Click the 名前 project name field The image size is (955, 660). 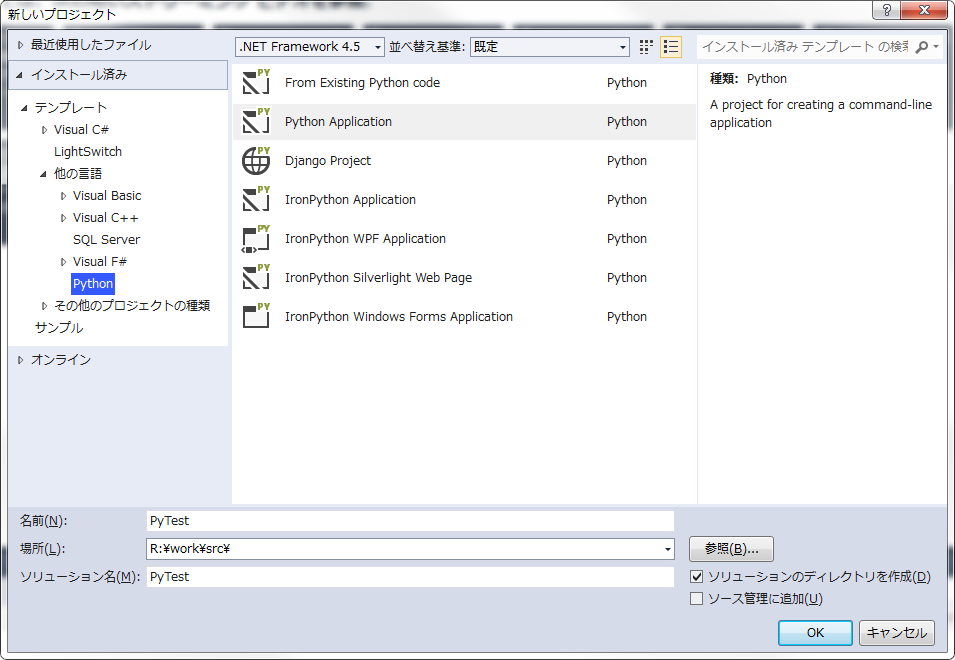[x=410, y=521]
